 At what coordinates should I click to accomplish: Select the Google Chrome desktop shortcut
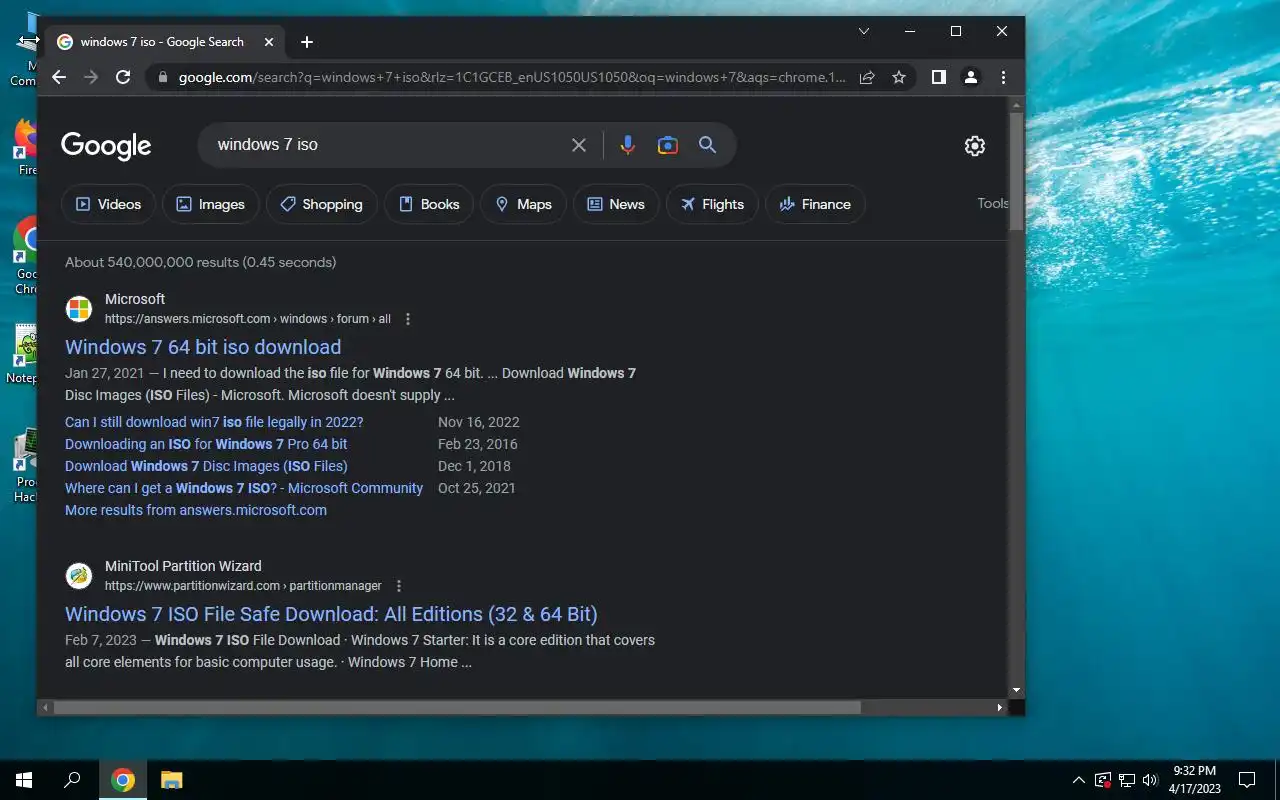coord(26,256)
